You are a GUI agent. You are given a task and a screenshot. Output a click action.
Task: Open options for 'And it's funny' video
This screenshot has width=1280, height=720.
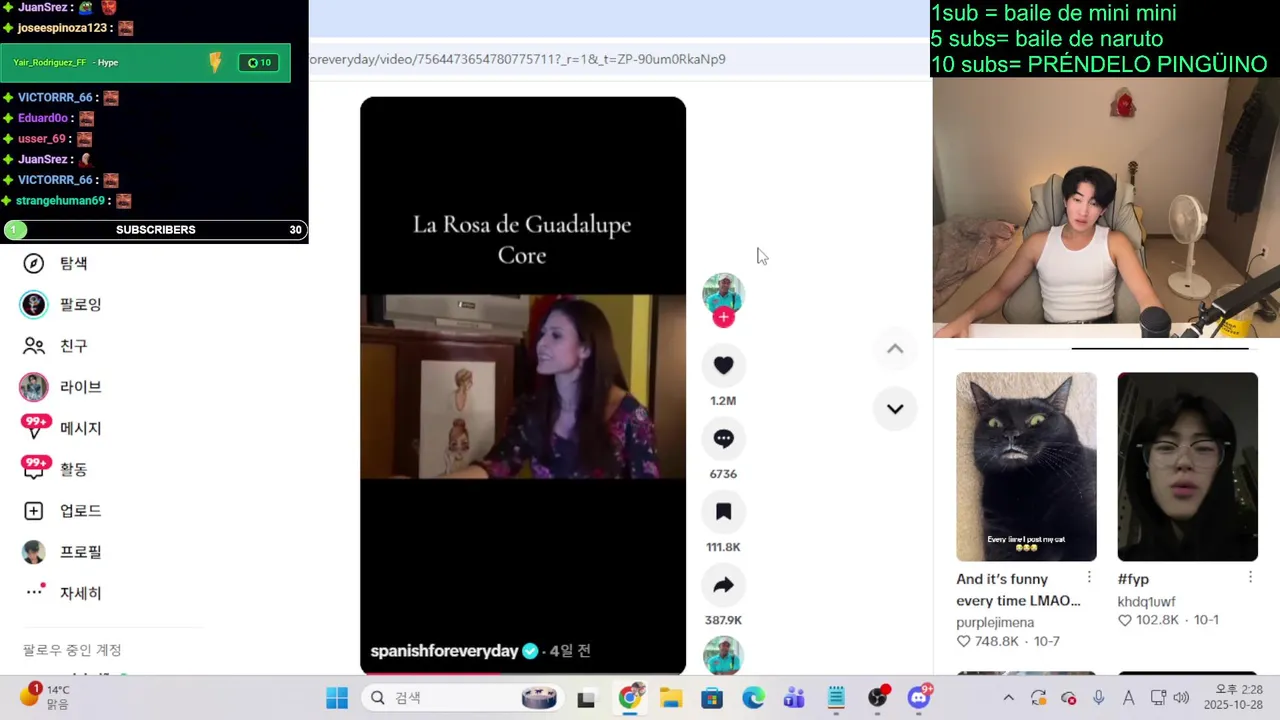coord(1089,578)
